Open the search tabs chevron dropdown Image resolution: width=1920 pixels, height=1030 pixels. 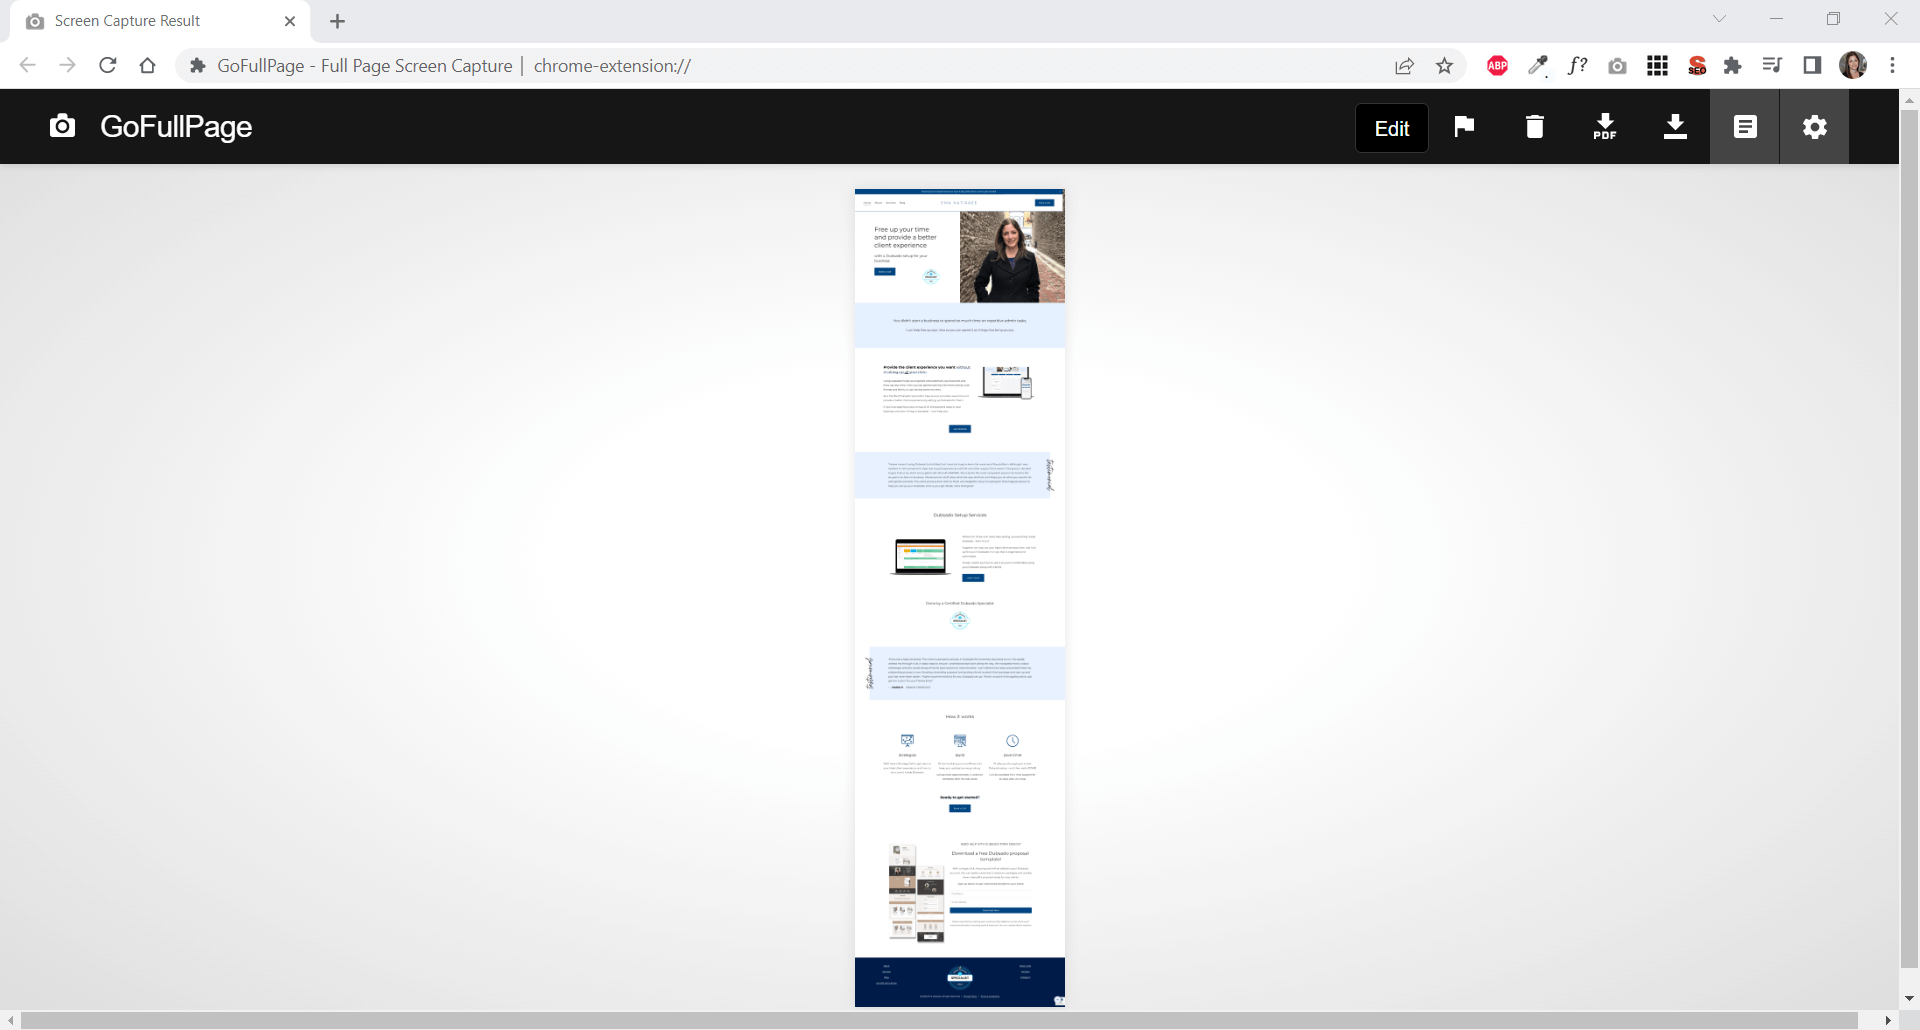coord(1720,19)
